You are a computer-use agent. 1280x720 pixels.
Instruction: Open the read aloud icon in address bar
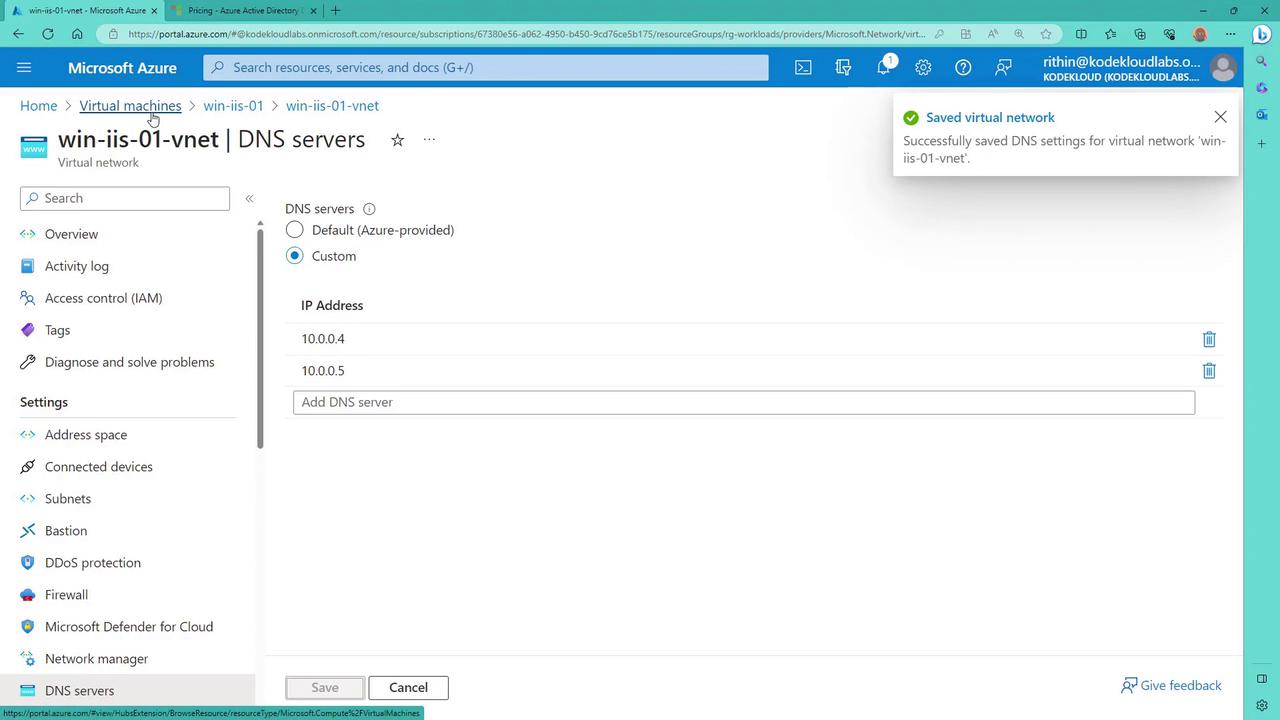tap(993, 34)
